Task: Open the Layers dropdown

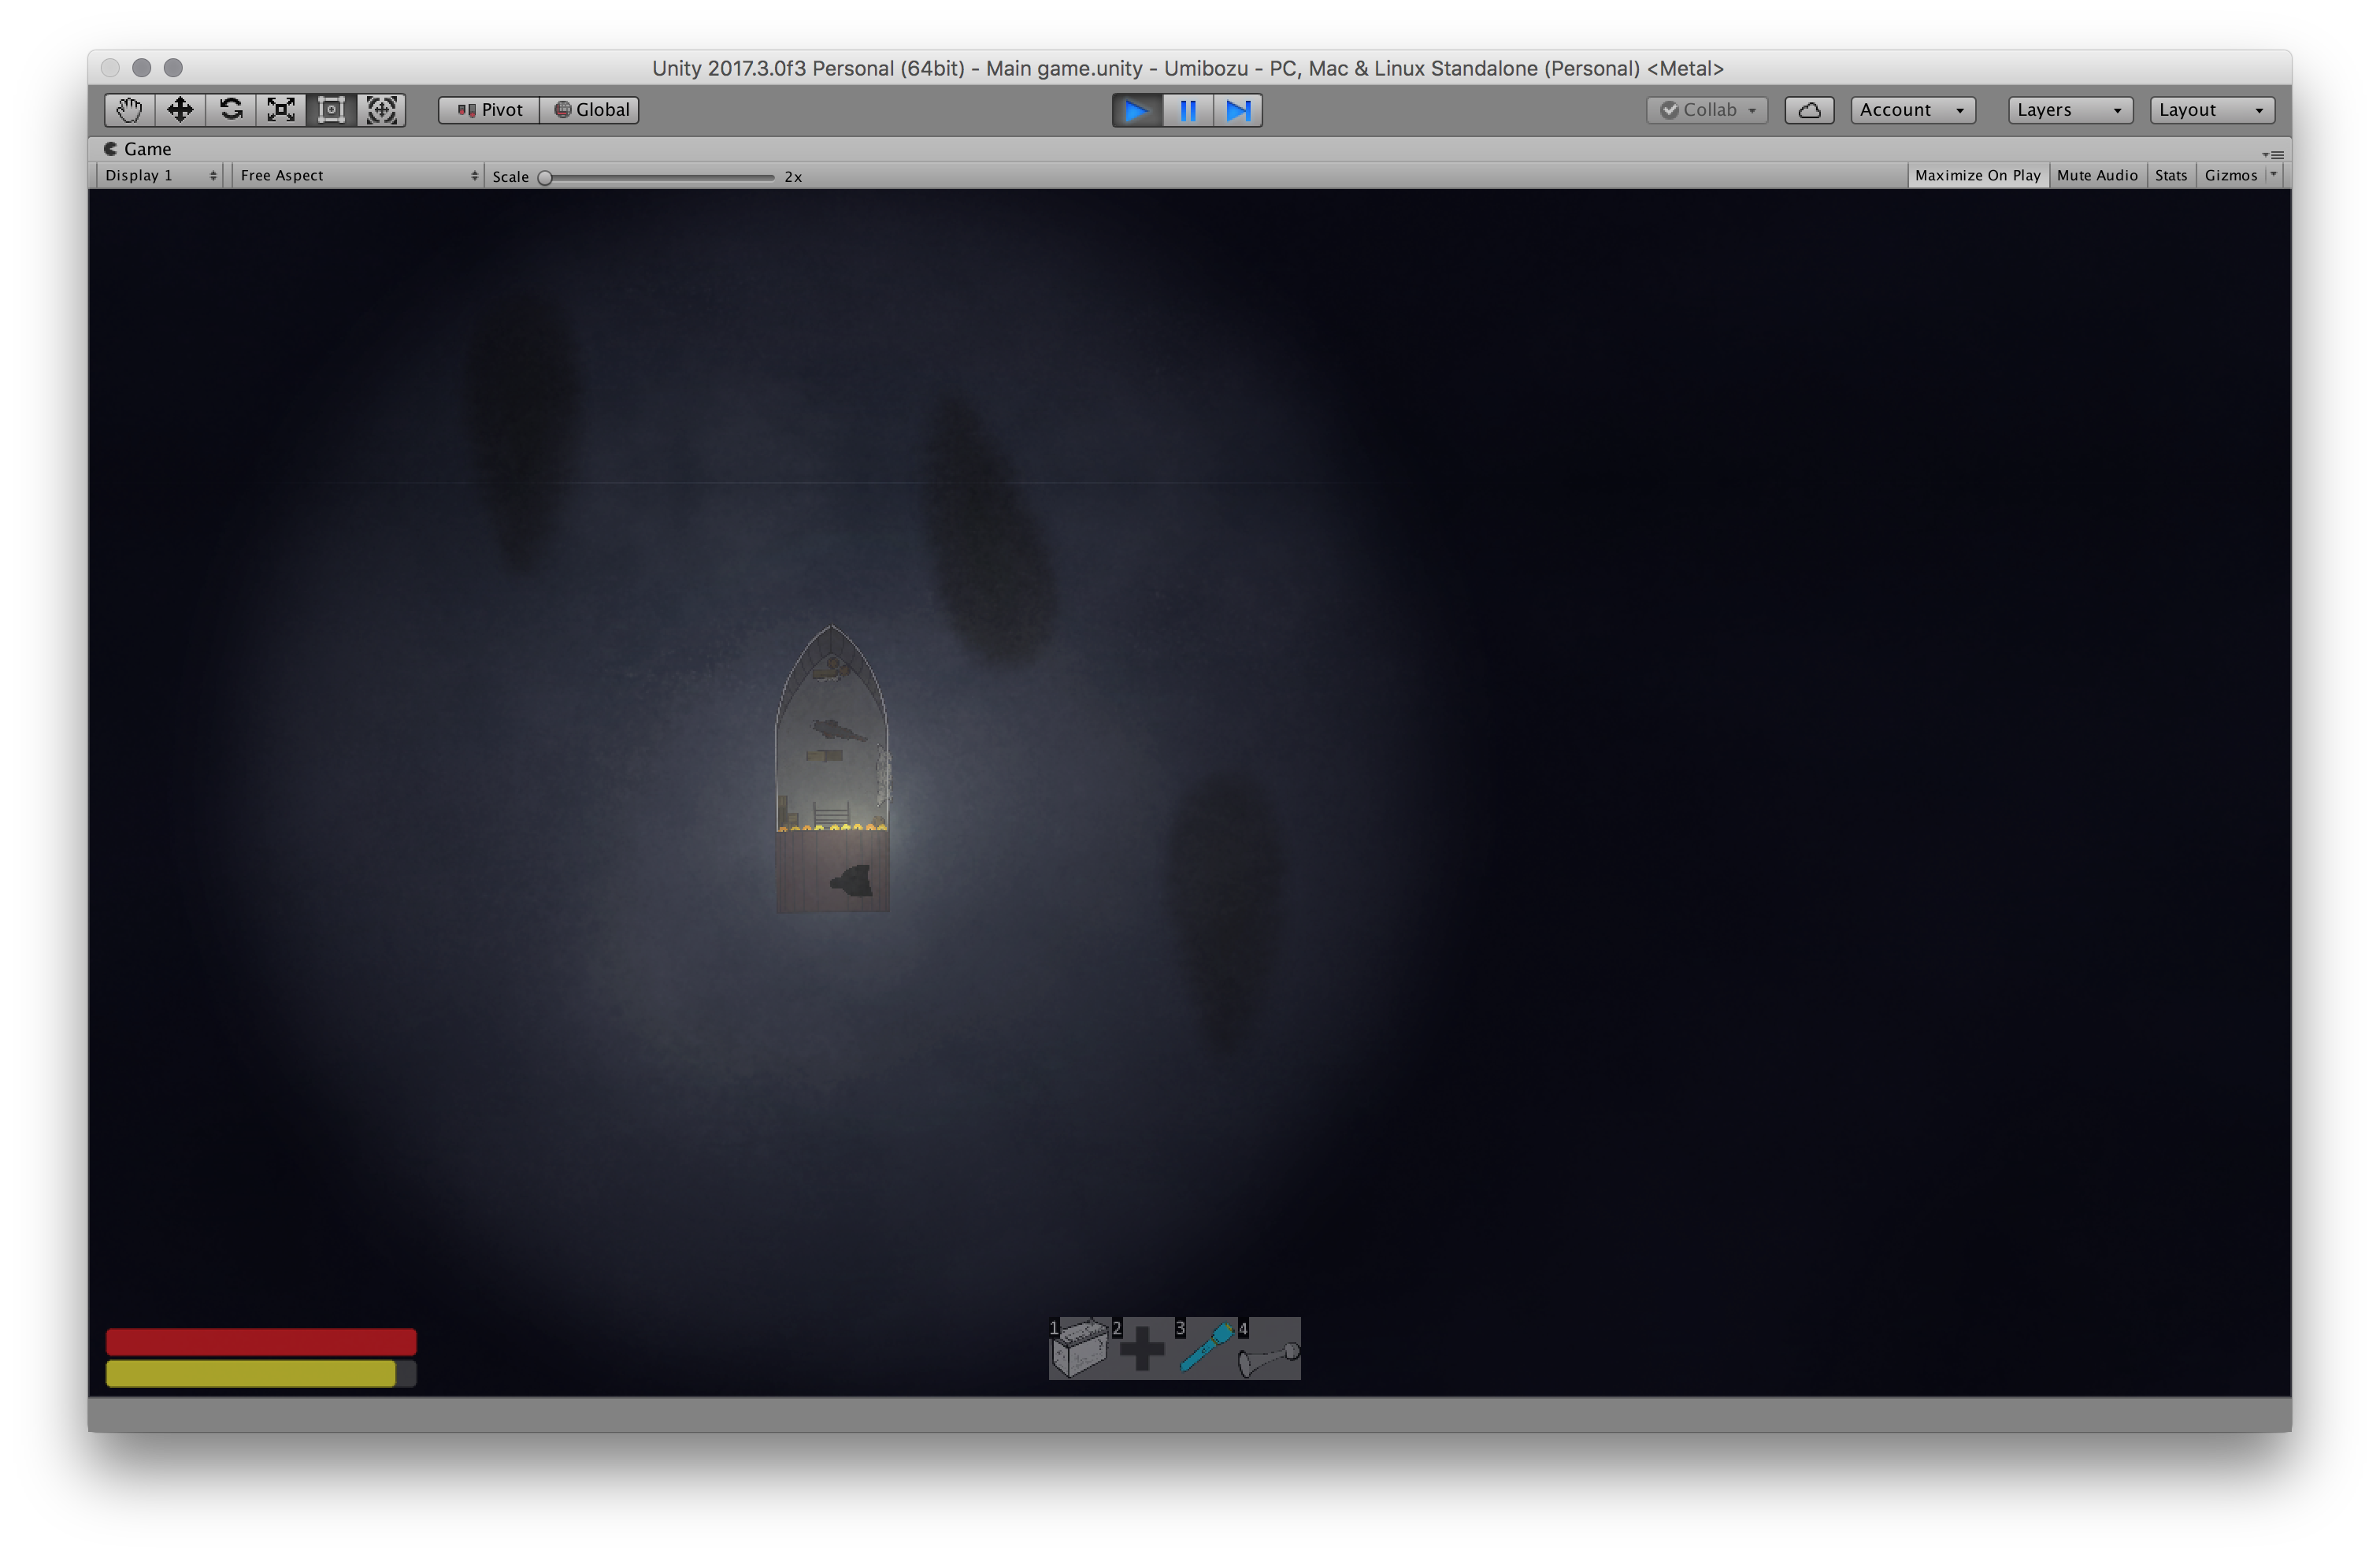Action: [2068, 110]
